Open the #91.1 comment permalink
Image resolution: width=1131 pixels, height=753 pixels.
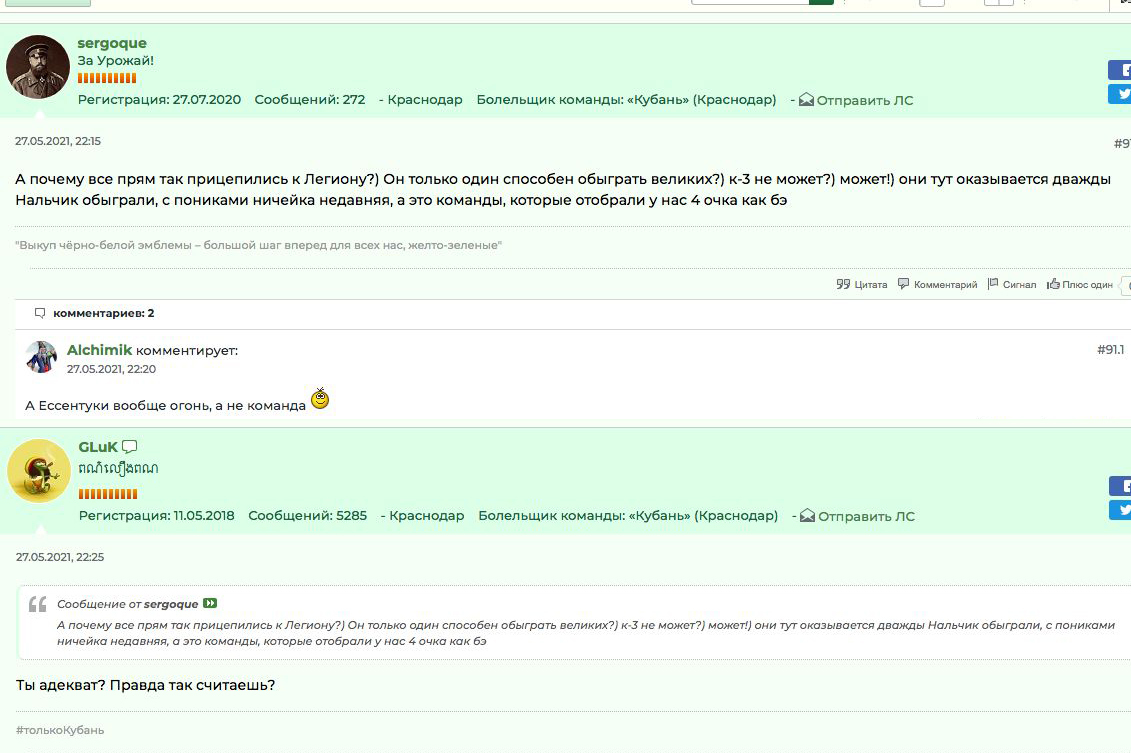coord(1110,350)
